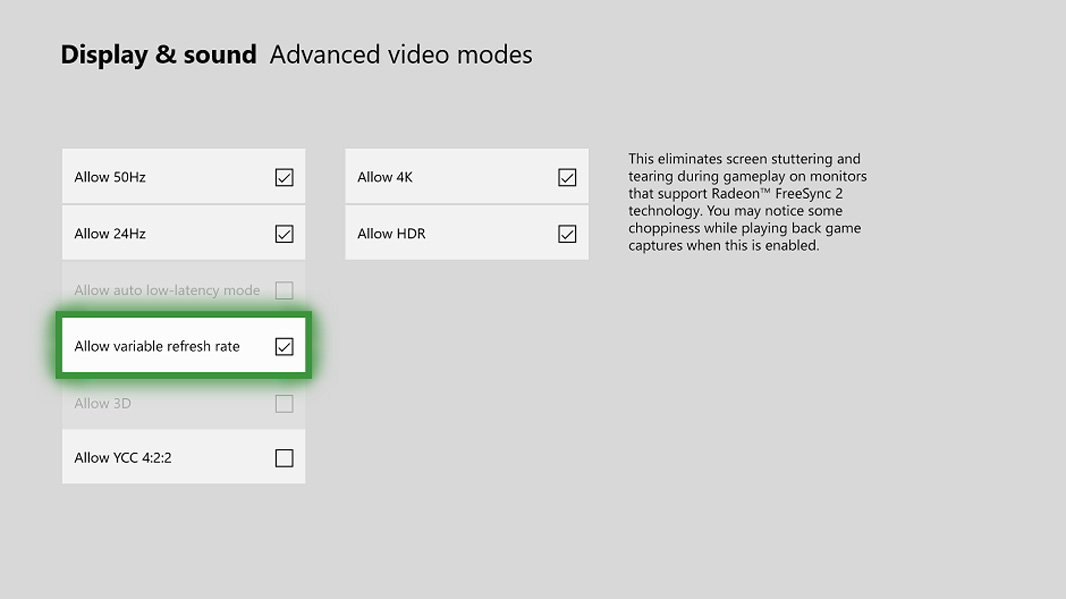Screen dimensions: 1066x599
Task: Disable the Allow 4K option
Action: point(567,176)
